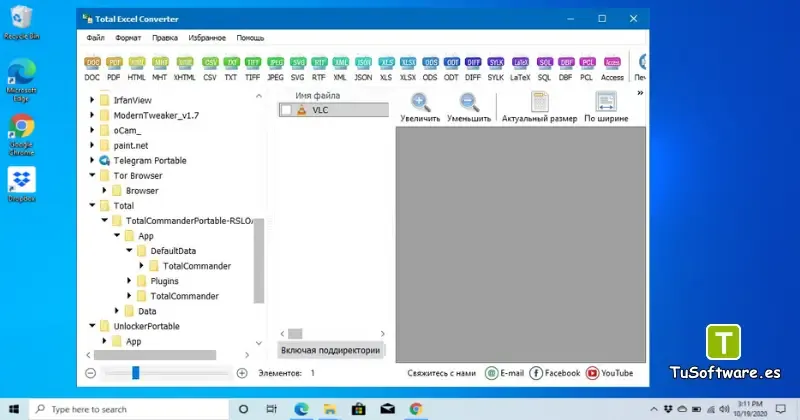Screen dimensions: 800x420
Task: Click the taskbar search box
Action: point(129,409)
